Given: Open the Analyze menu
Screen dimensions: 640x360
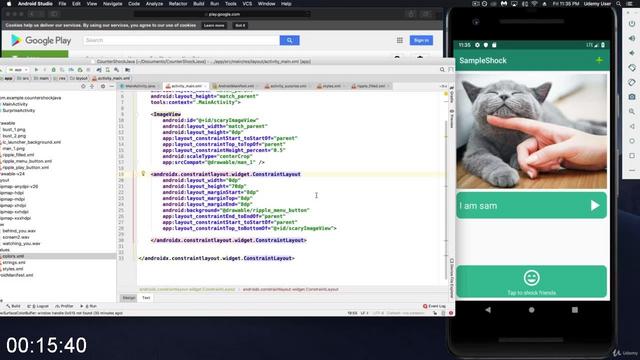Looking at the screenshot, I should pos(154,4).
